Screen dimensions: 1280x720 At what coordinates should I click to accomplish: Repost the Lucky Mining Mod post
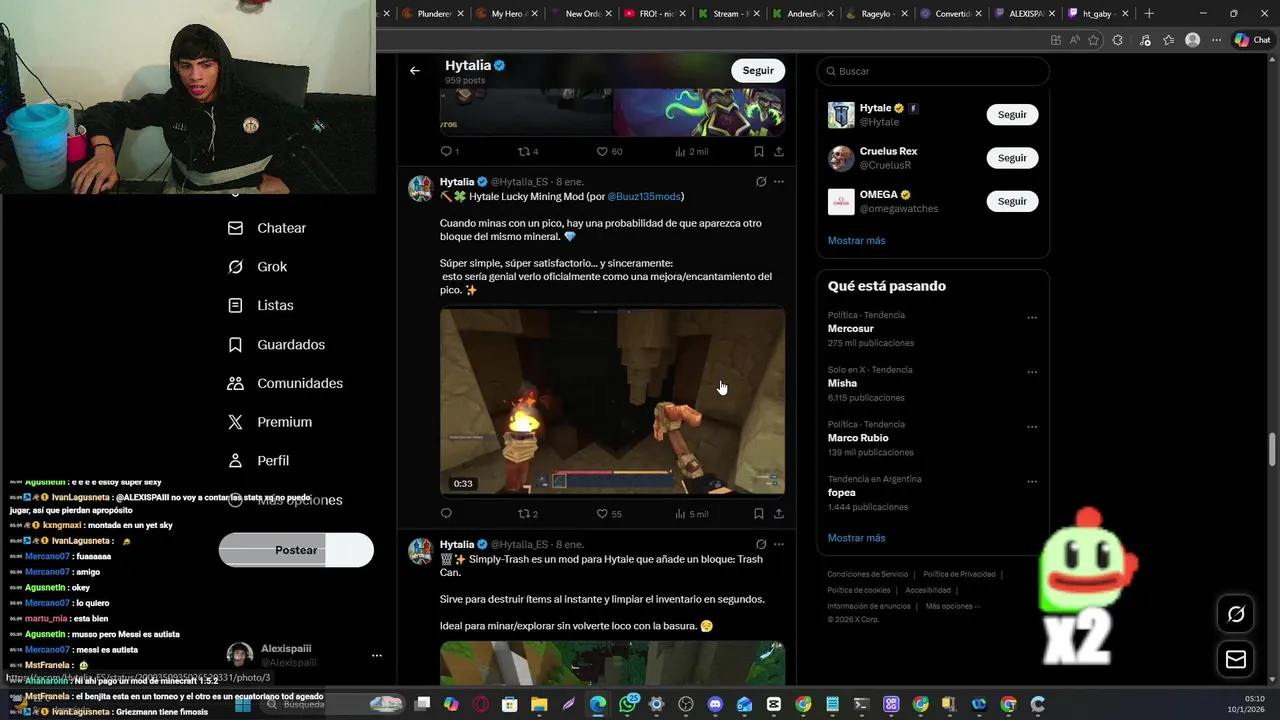click(x=527, y=514)
